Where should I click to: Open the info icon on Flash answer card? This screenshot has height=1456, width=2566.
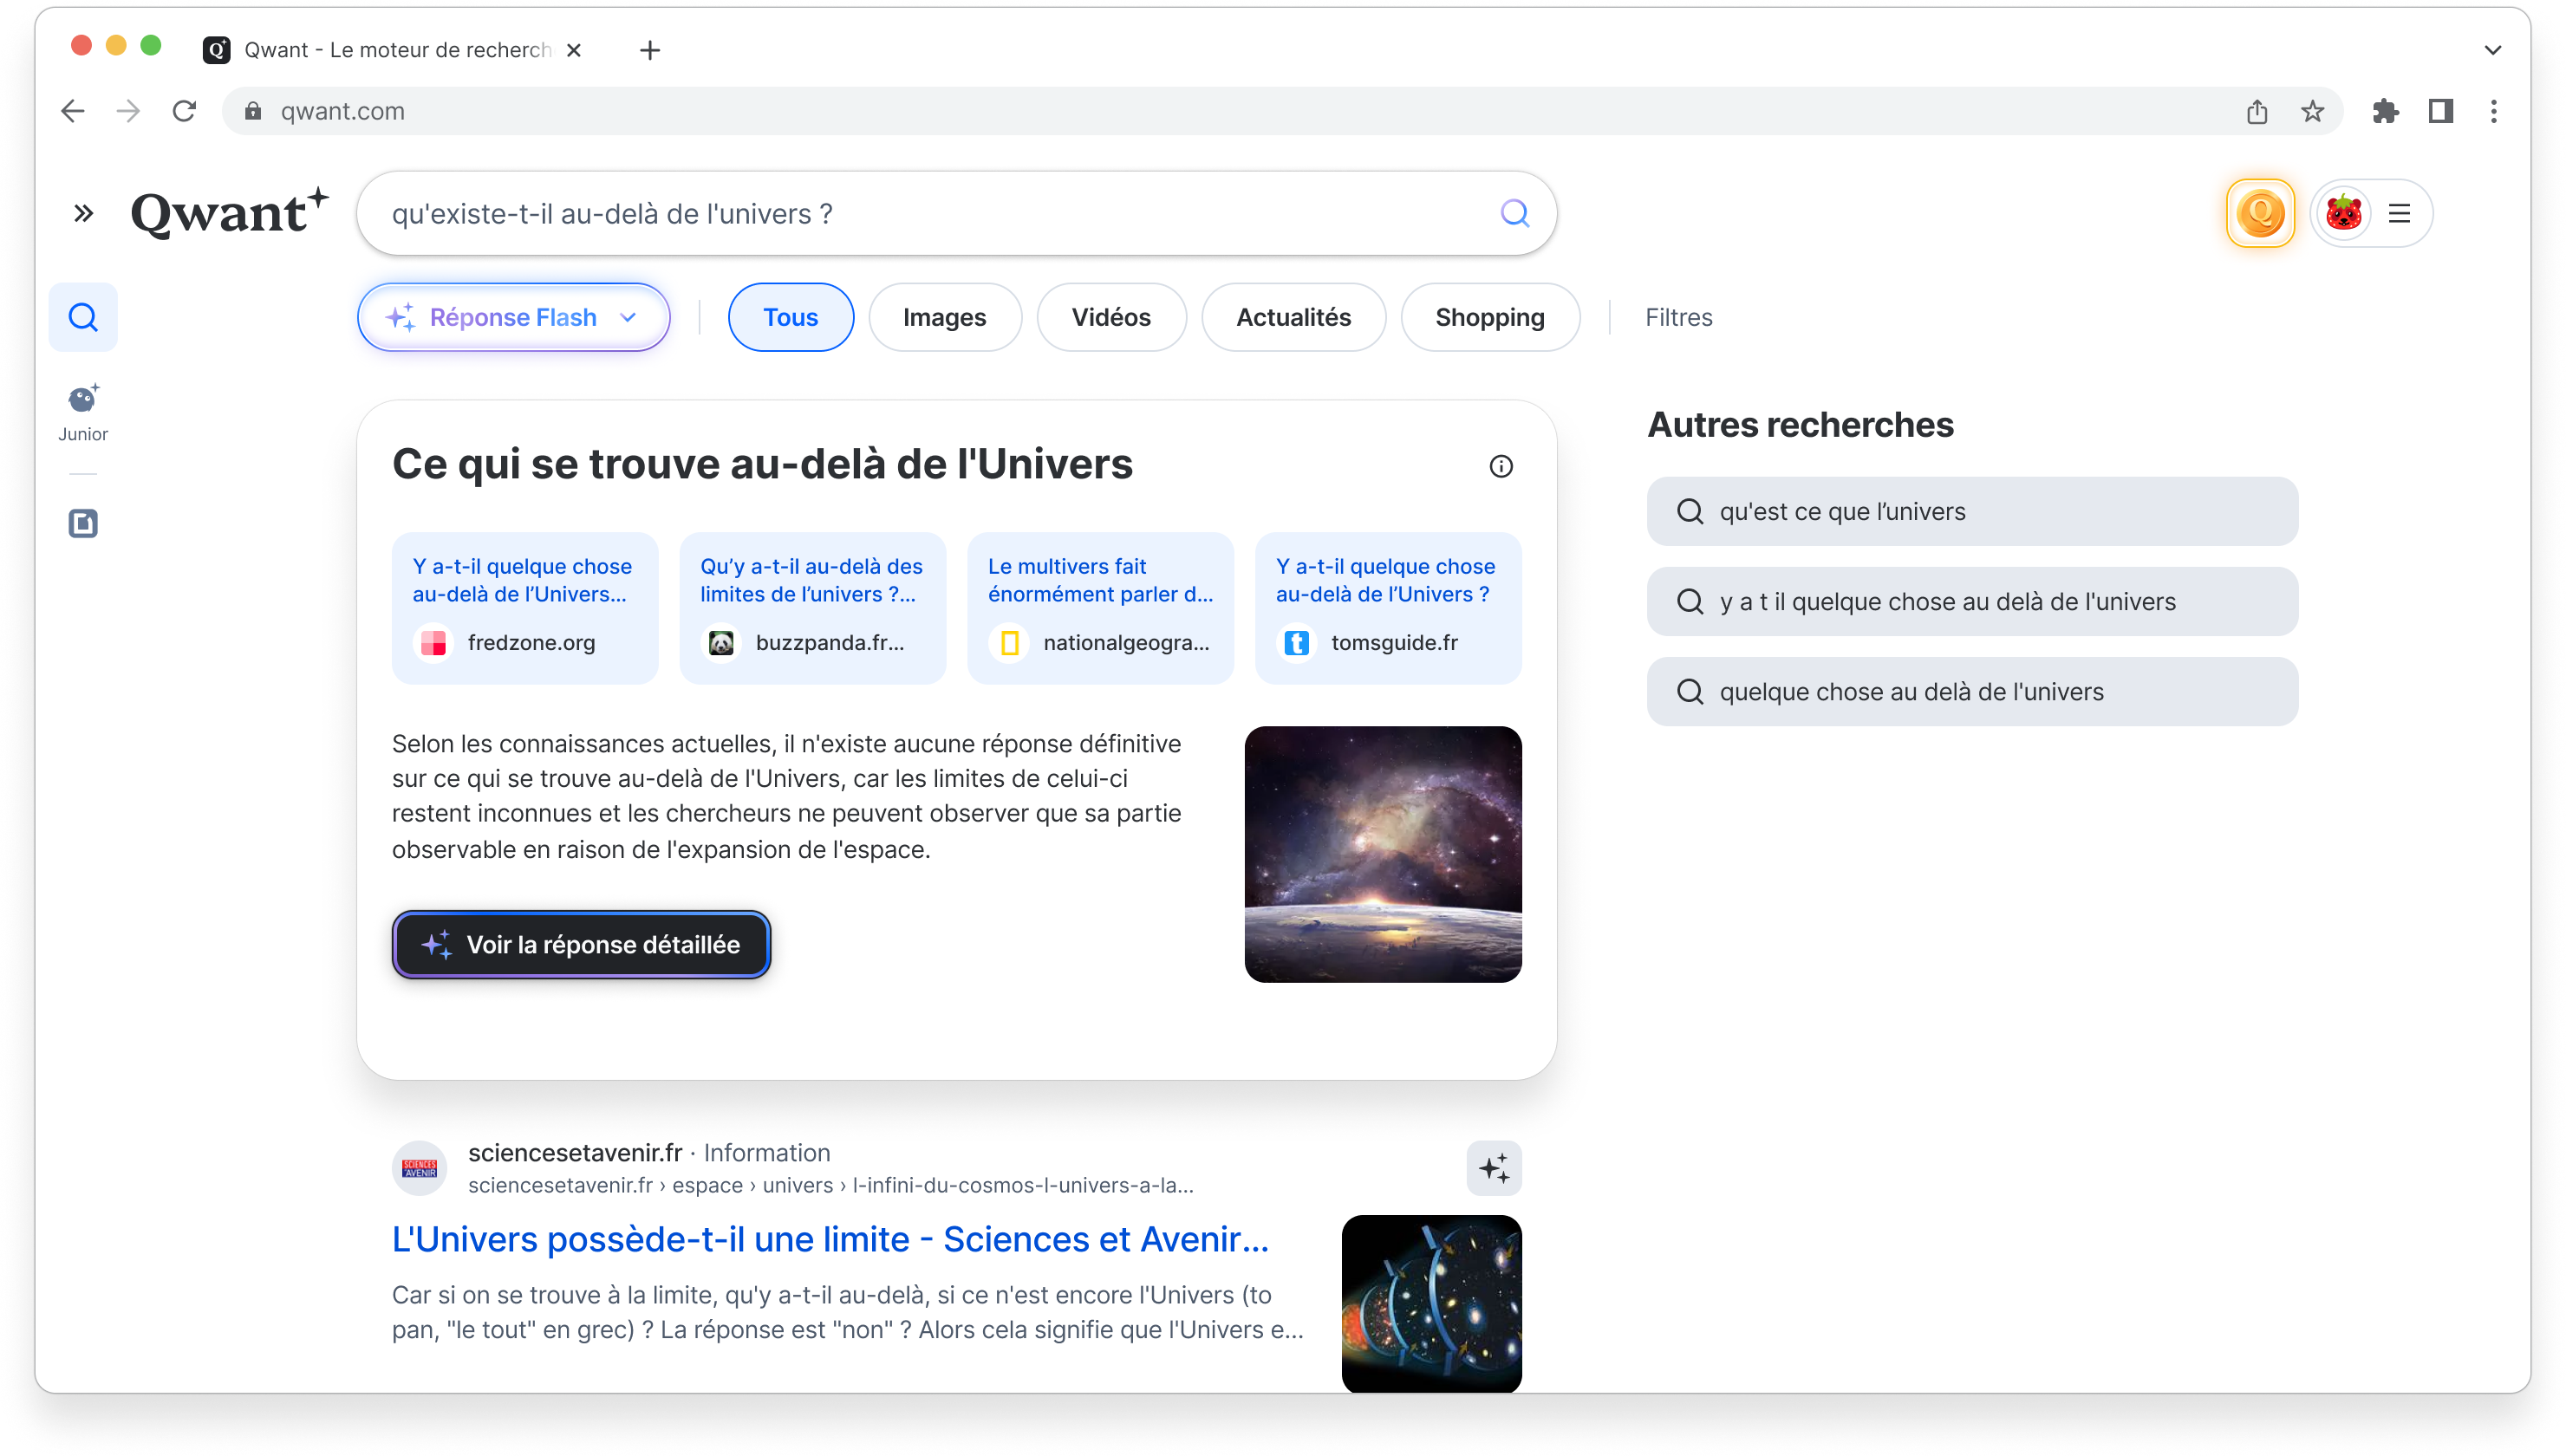point(1500,466)
